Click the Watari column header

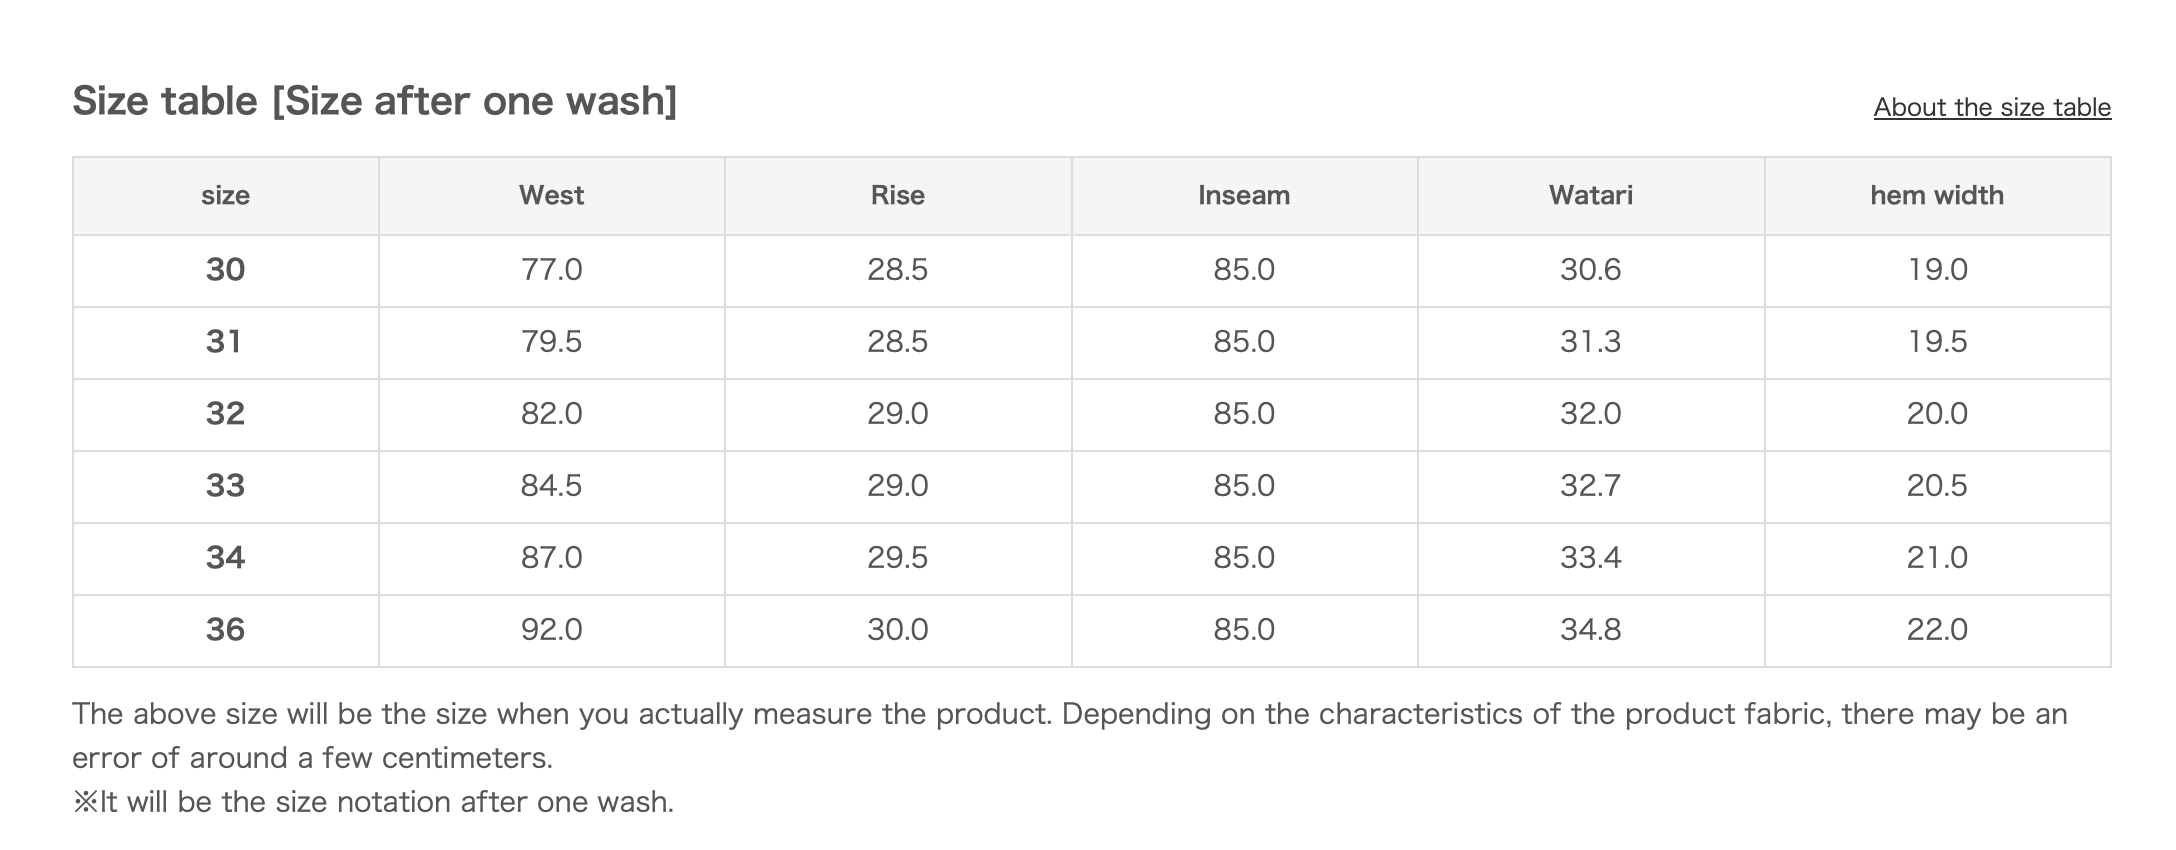tap(1590, 195)
